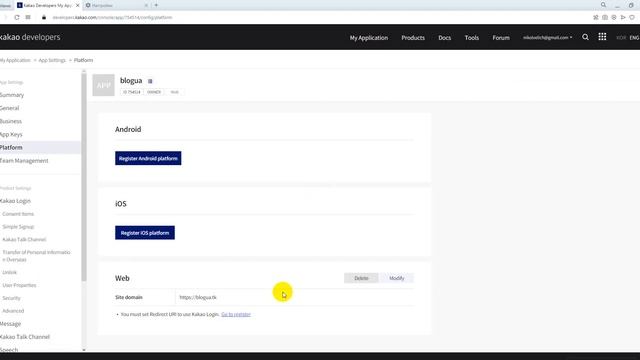
Task: Follow the Go to register link
Action: click(x=236, y=314)
